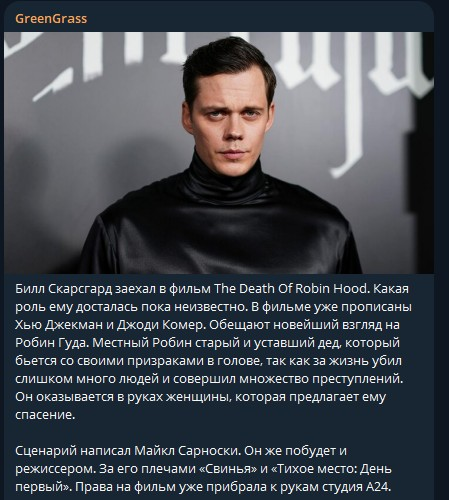Open the GreenGrass channel name

pyautogui.click(x=51, y=19)
